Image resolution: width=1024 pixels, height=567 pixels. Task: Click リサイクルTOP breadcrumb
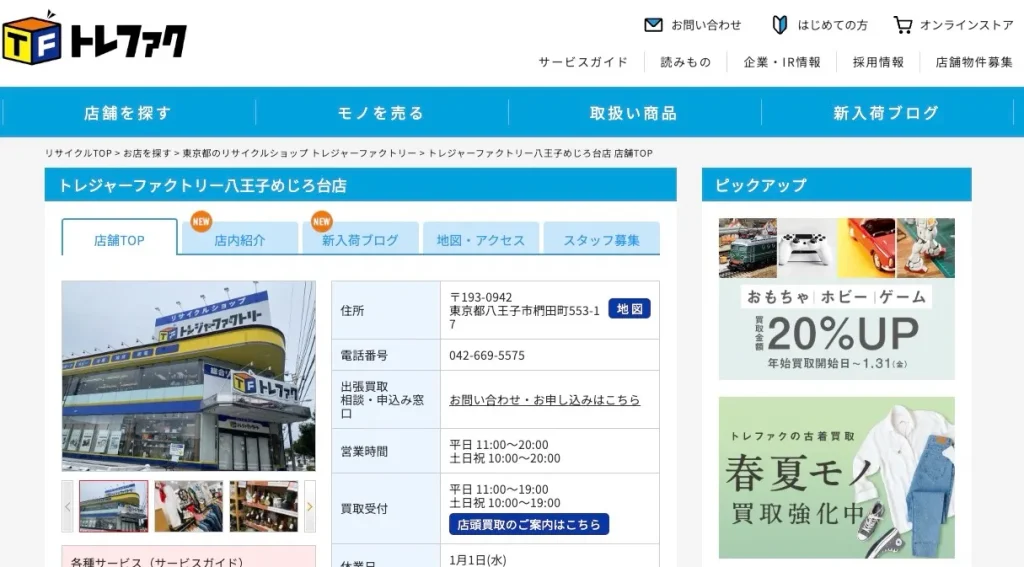(x=78, y=153)
